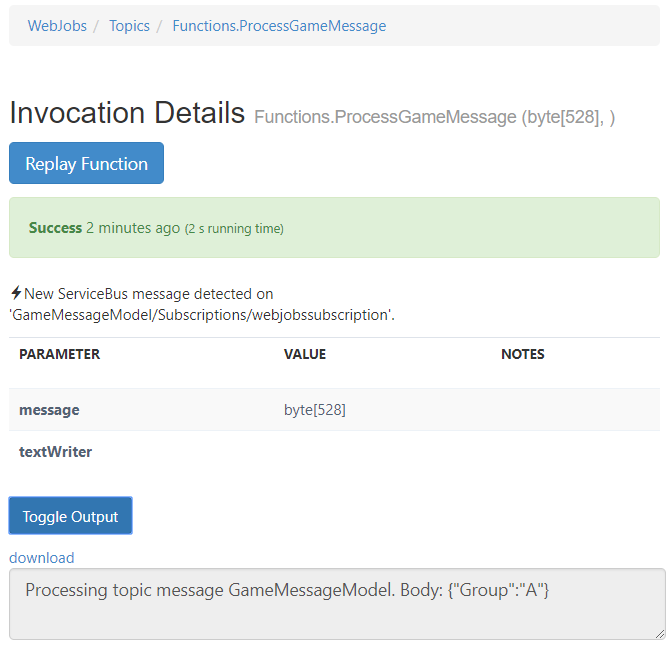The width and height of the screenshot is (671, 647).
Task: Click inside the output log text area
Action: 337,604
